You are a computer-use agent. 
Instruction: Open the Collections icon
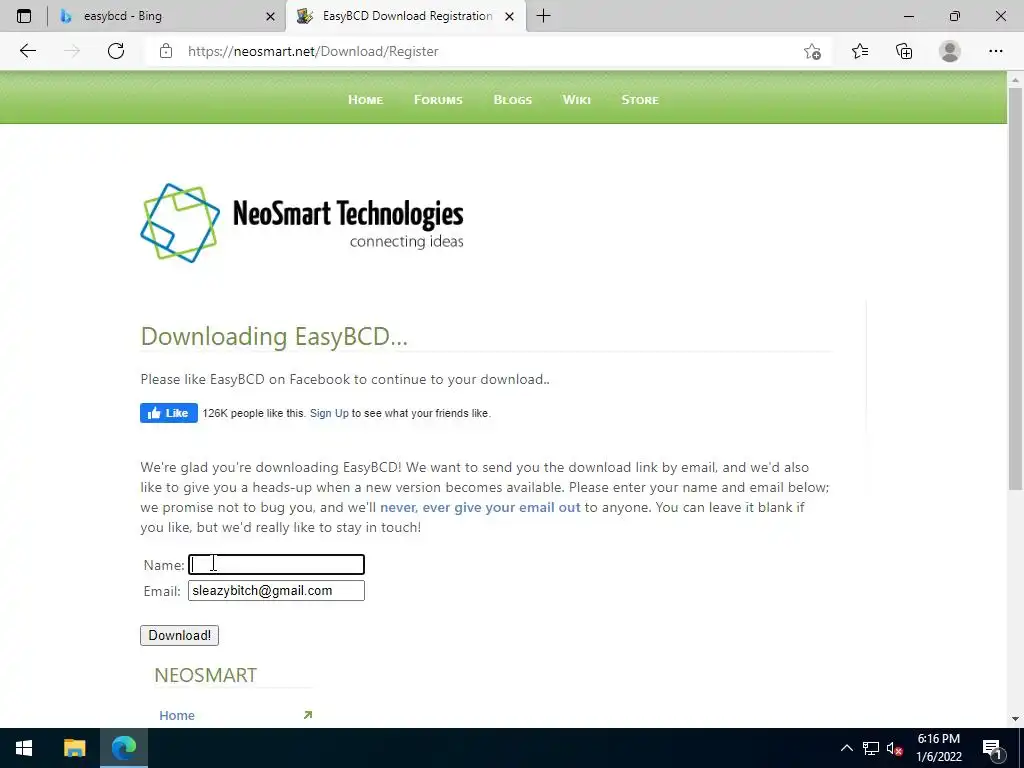point(904,51)
